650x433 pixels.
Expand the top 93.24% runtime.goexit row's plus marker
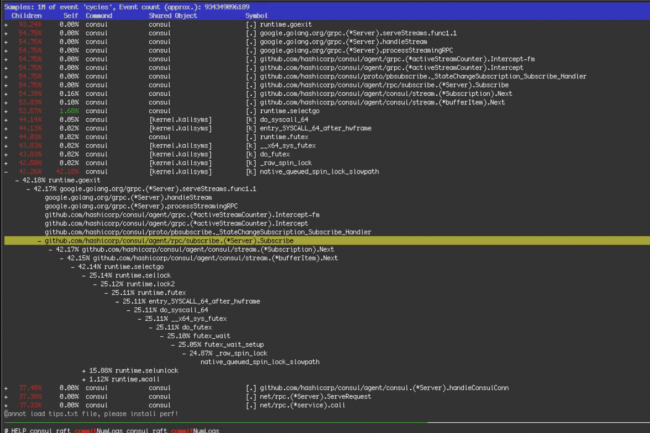click(6, 25)
